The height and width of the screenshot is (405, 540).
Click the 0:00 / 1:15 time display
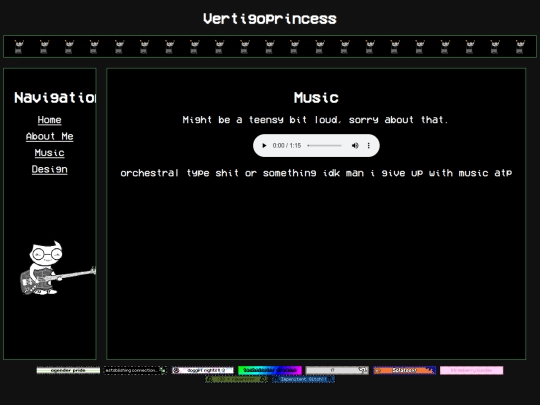click(x=287, y=145)
